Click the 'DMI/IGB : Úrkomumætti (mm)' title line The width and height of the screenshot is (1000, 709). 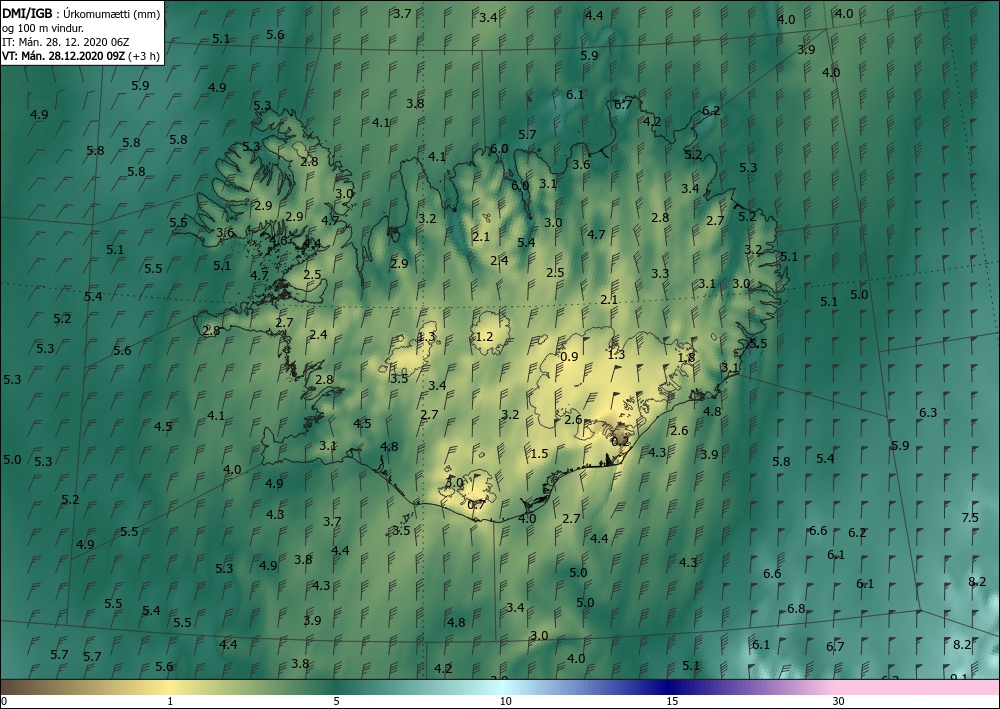[x=82, y=13]
